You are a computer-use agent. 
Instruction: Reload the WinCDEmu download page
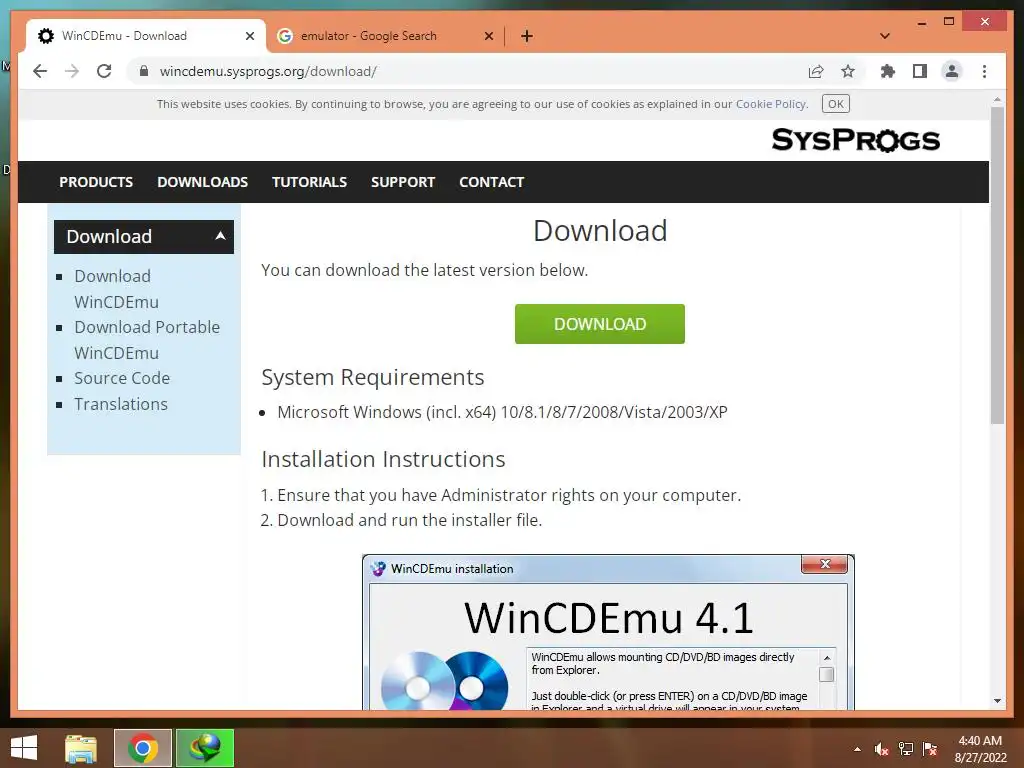104,71
